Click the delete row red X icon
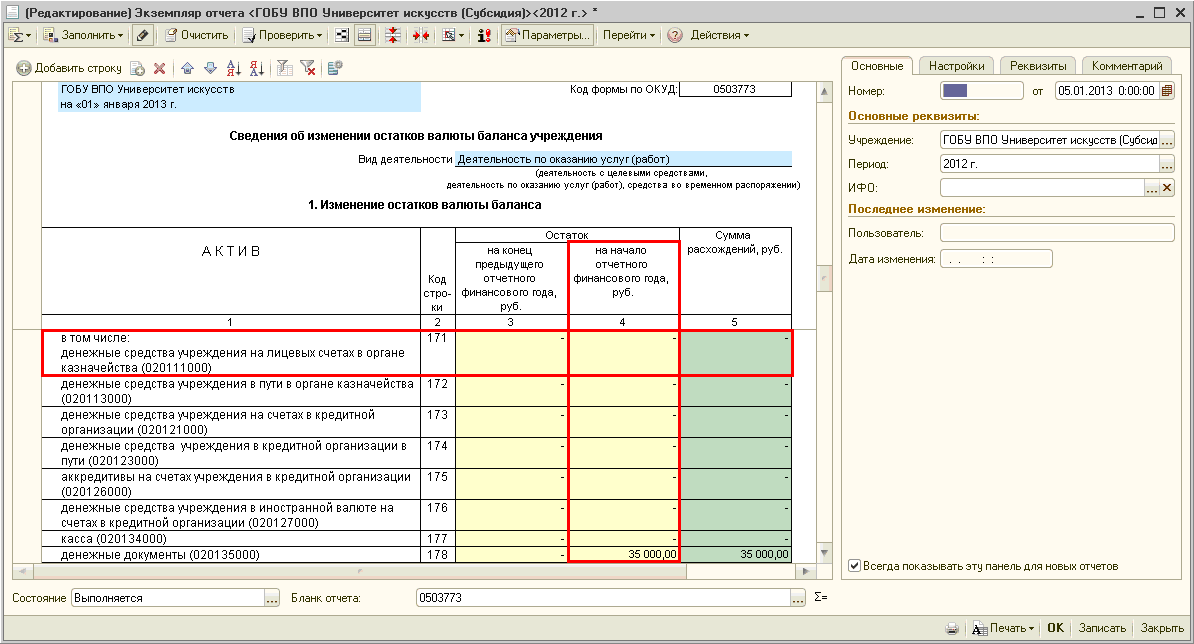The image size is (1194, 644). pyautogui.click(x=159, y=69)
